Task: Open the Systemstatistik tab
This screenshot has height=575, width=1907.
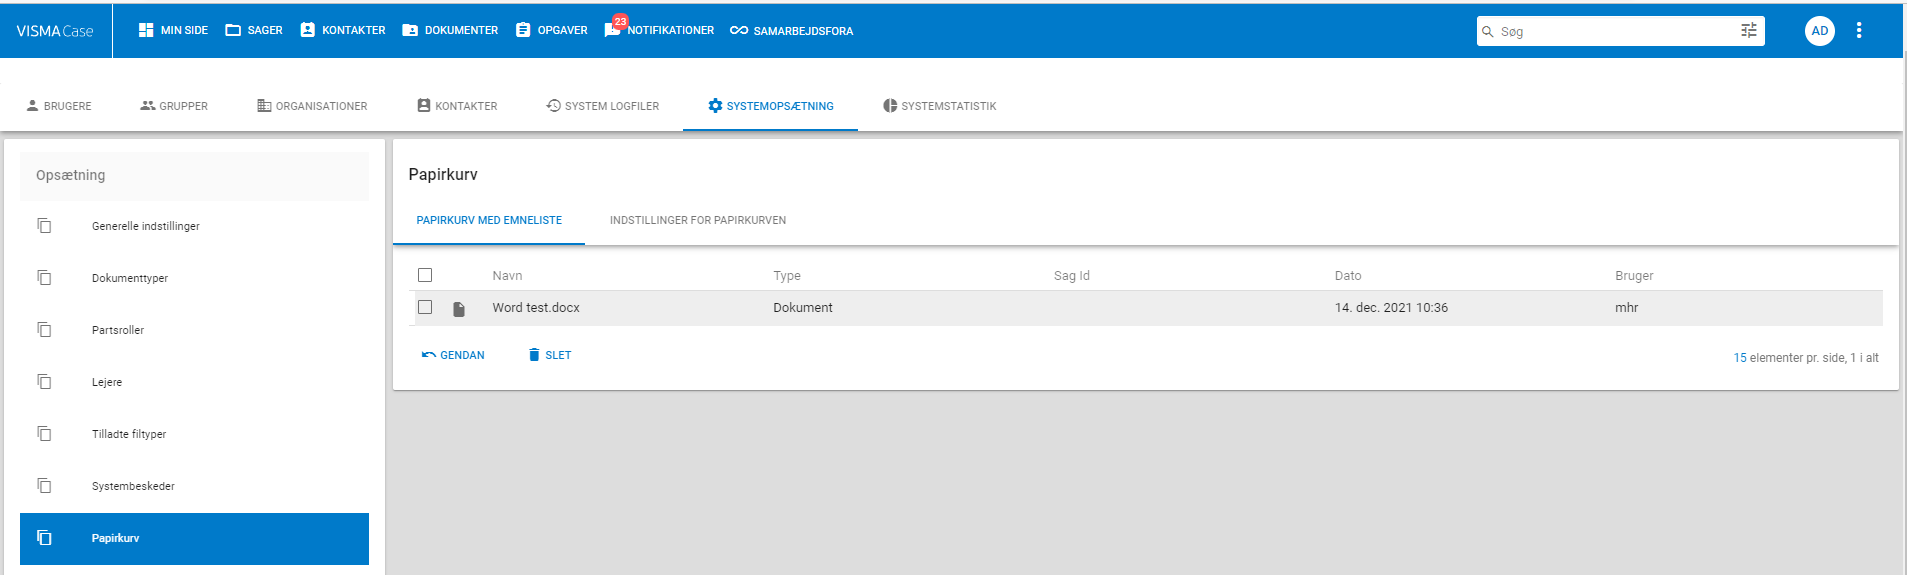Action: tap(939, 106)
